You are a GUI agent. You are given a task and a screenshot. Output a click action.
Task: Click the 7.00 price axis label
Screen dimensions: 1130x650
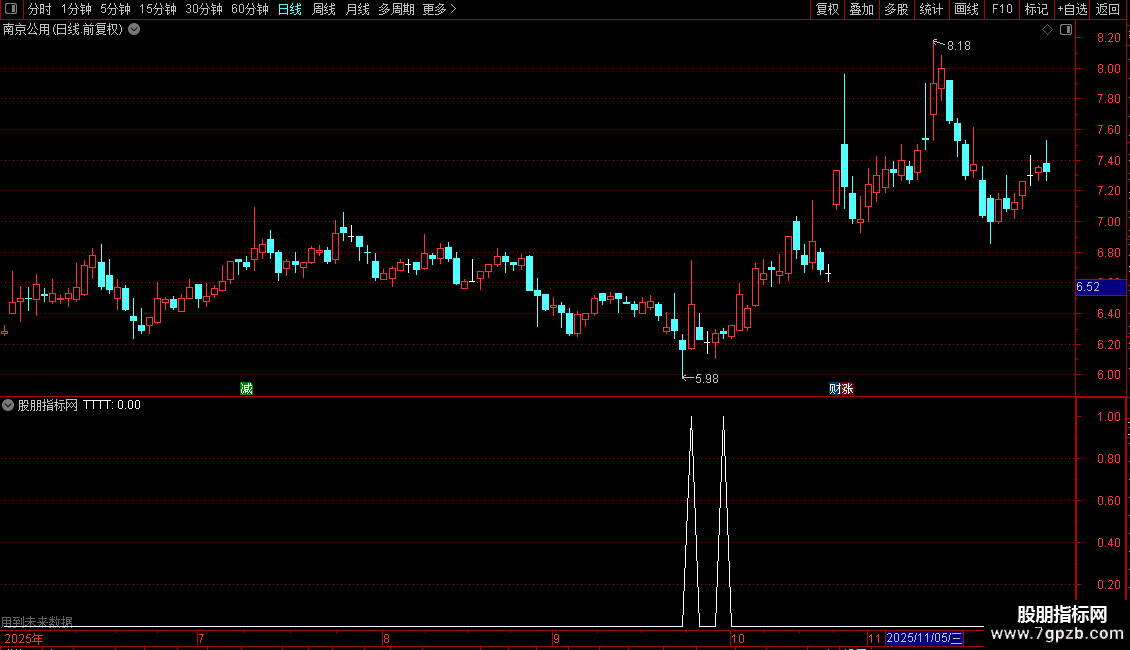[x=1108, y=221]
